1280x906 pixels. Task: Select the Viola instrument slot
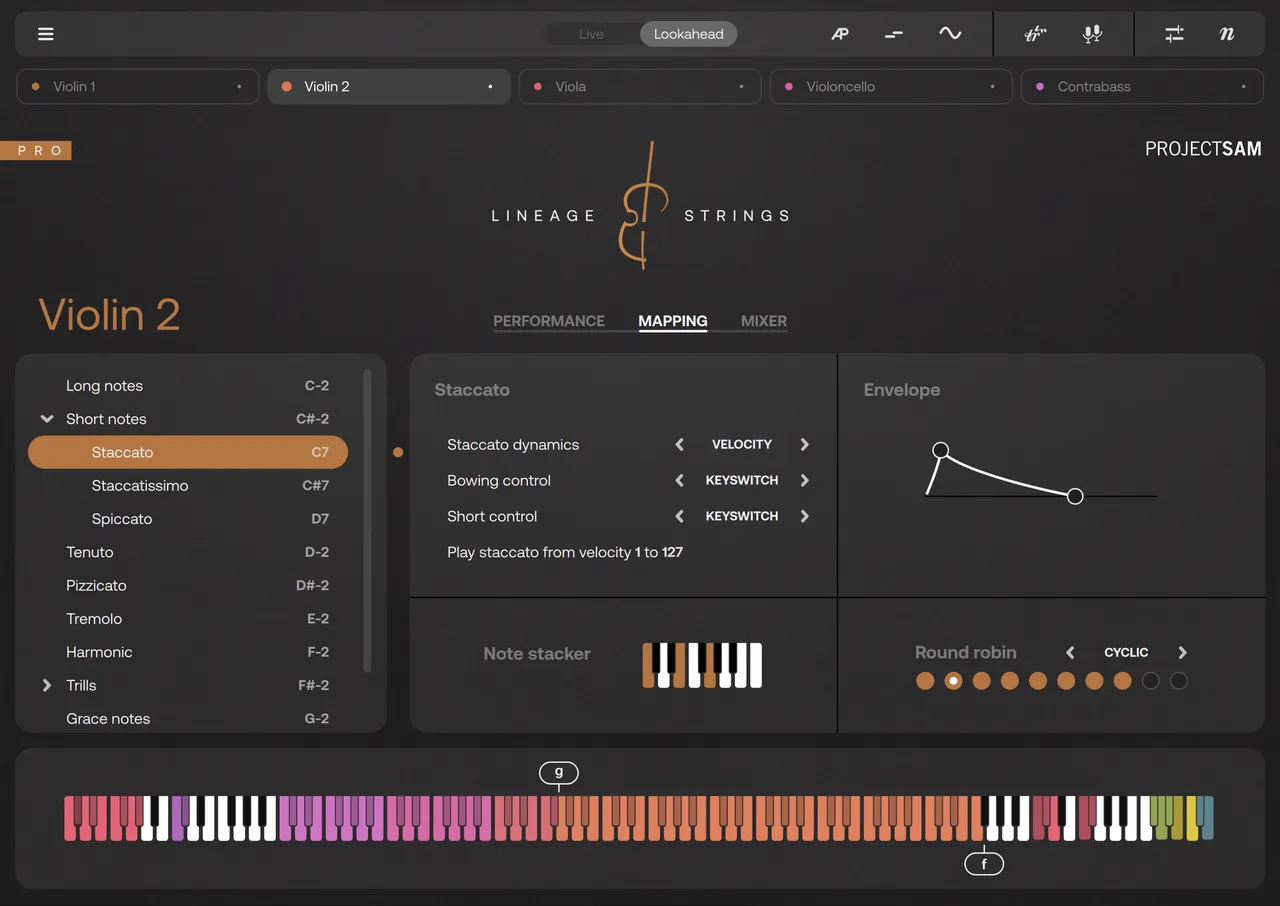[640, 87]
